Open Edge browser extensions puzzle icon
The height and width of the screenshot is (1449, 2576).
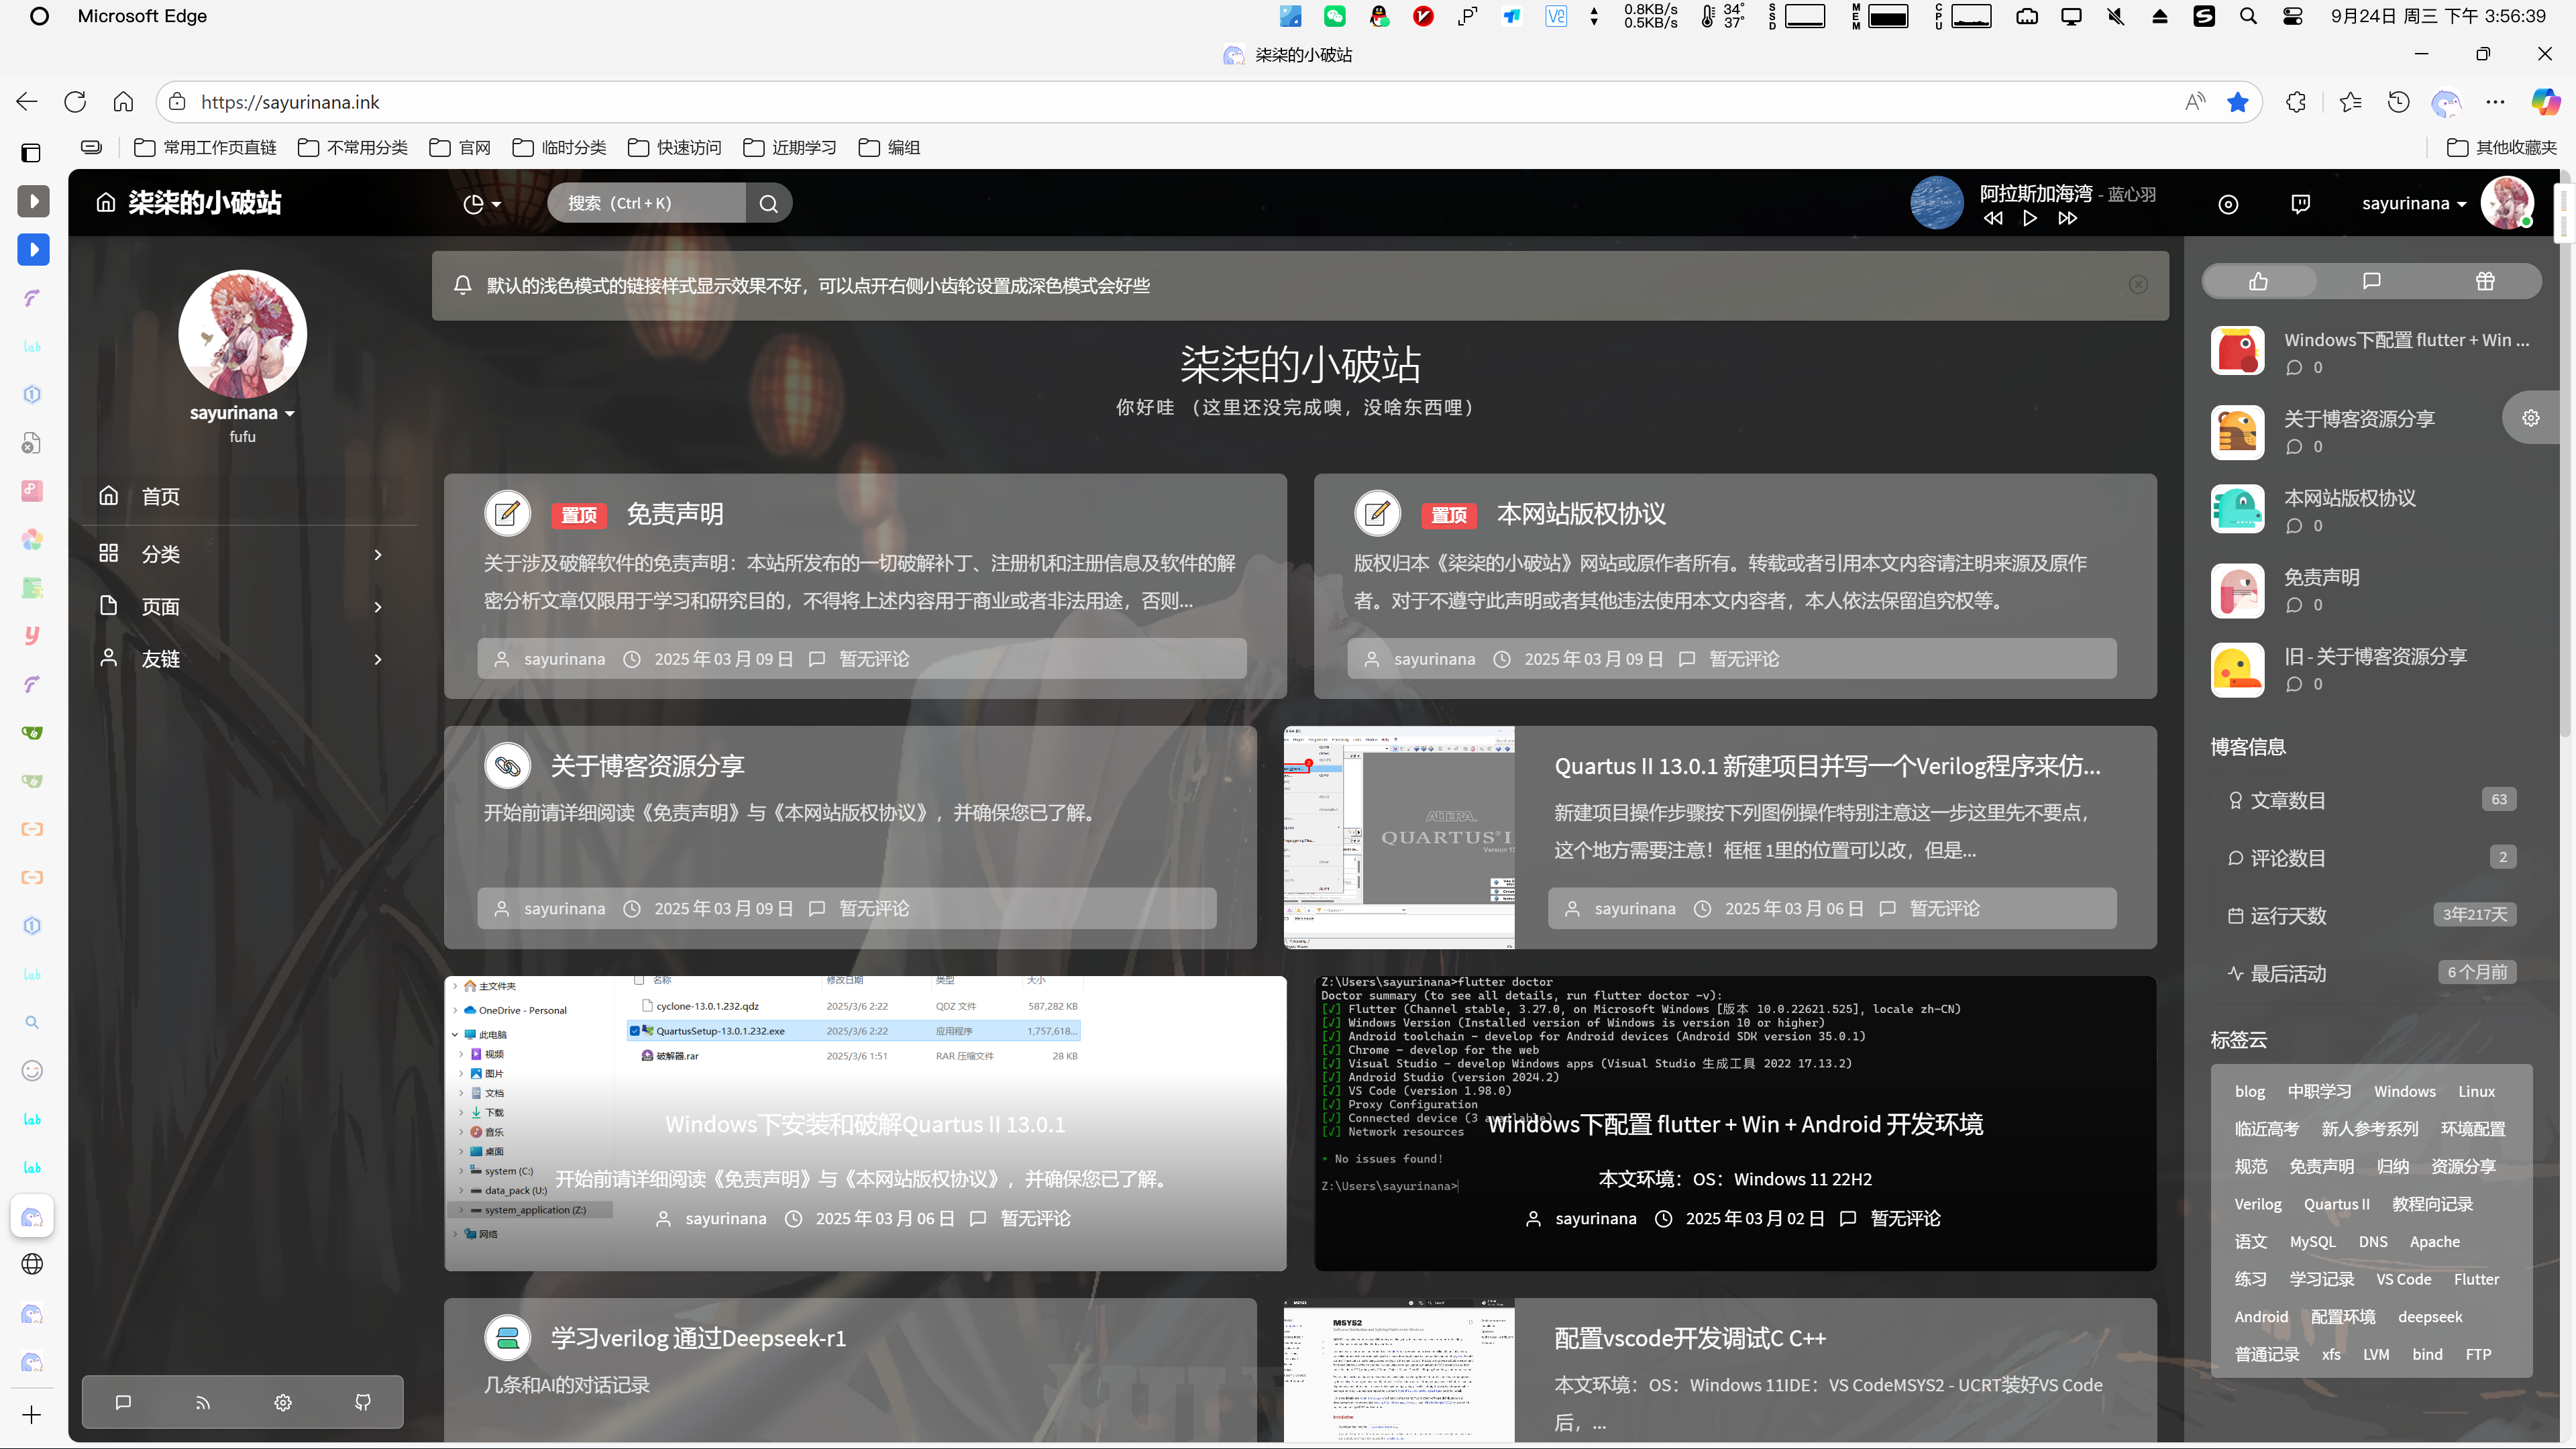pyautogui.click(x=2296, y=102)
